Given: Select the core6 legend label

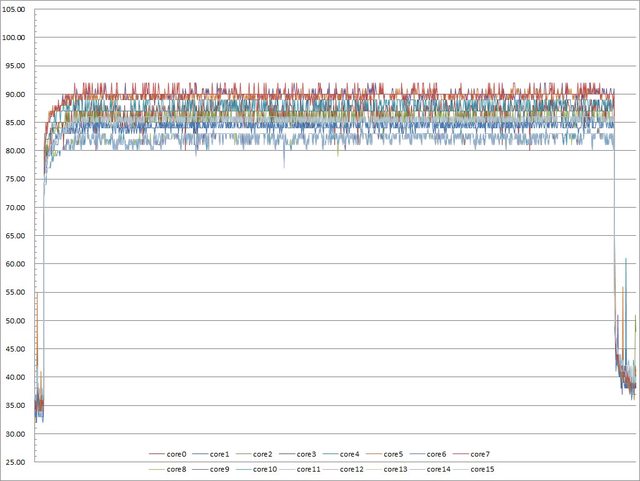Looking at the screenshot, I should click(x=439, y=454).
